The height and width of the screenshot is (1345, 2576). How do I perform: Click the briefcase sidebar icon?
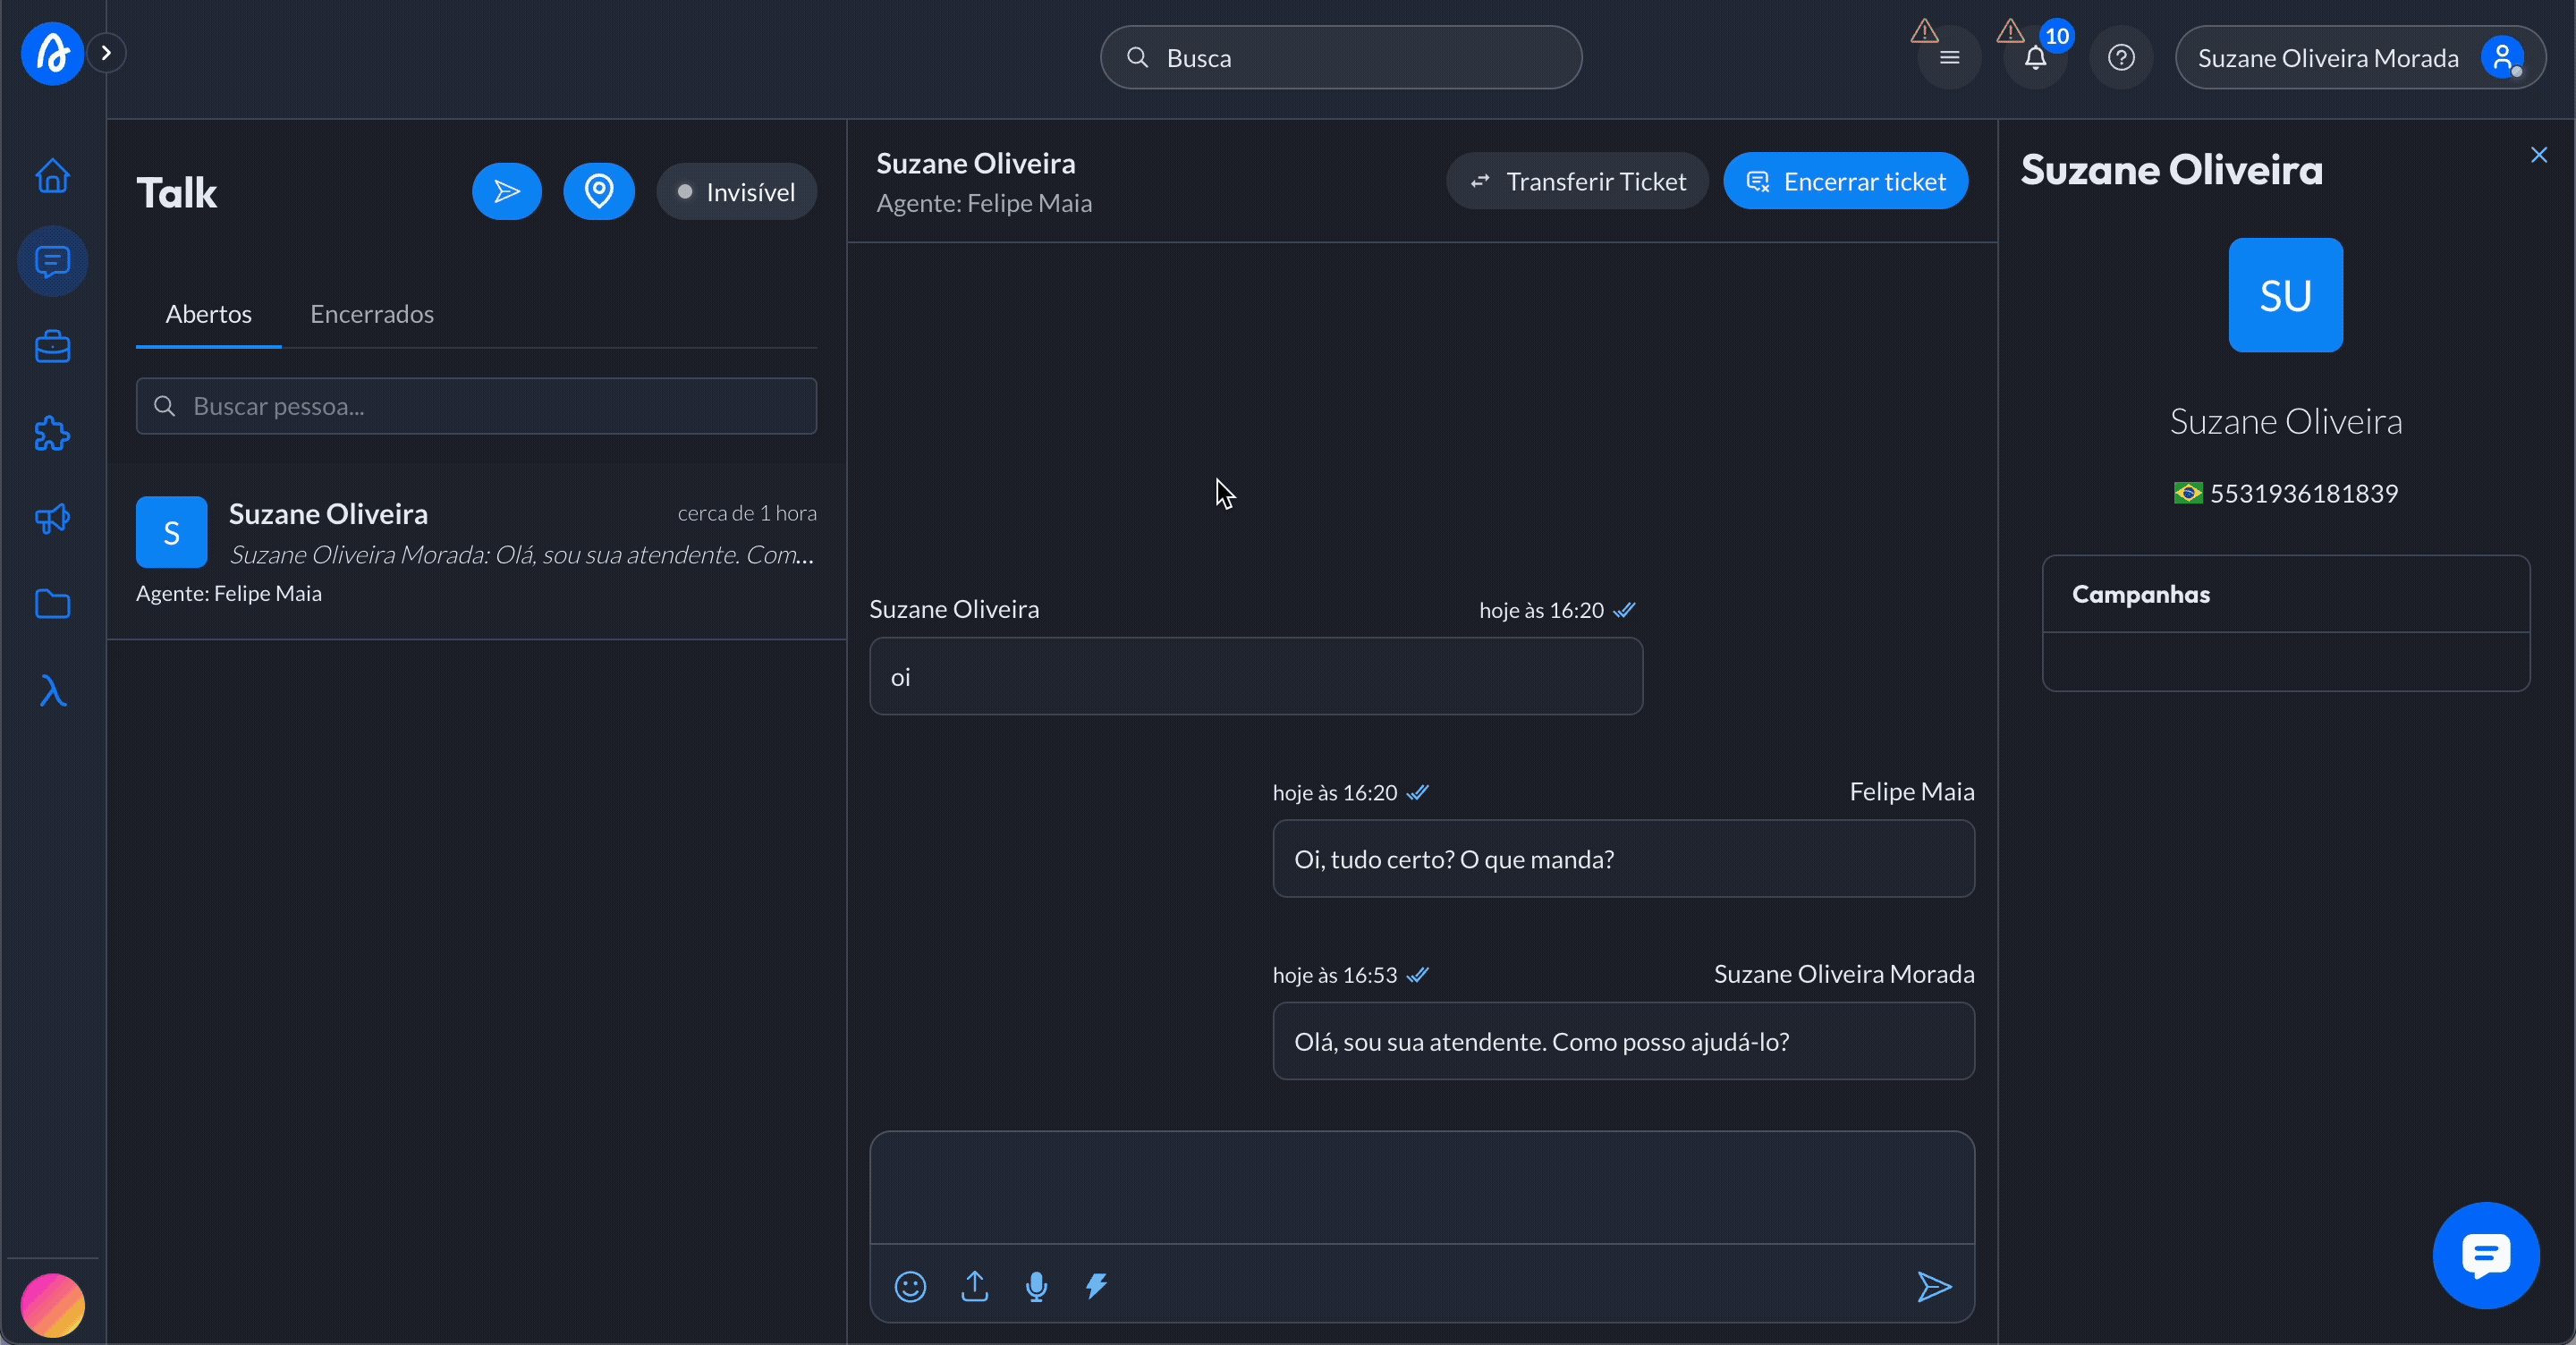(52, 347)
